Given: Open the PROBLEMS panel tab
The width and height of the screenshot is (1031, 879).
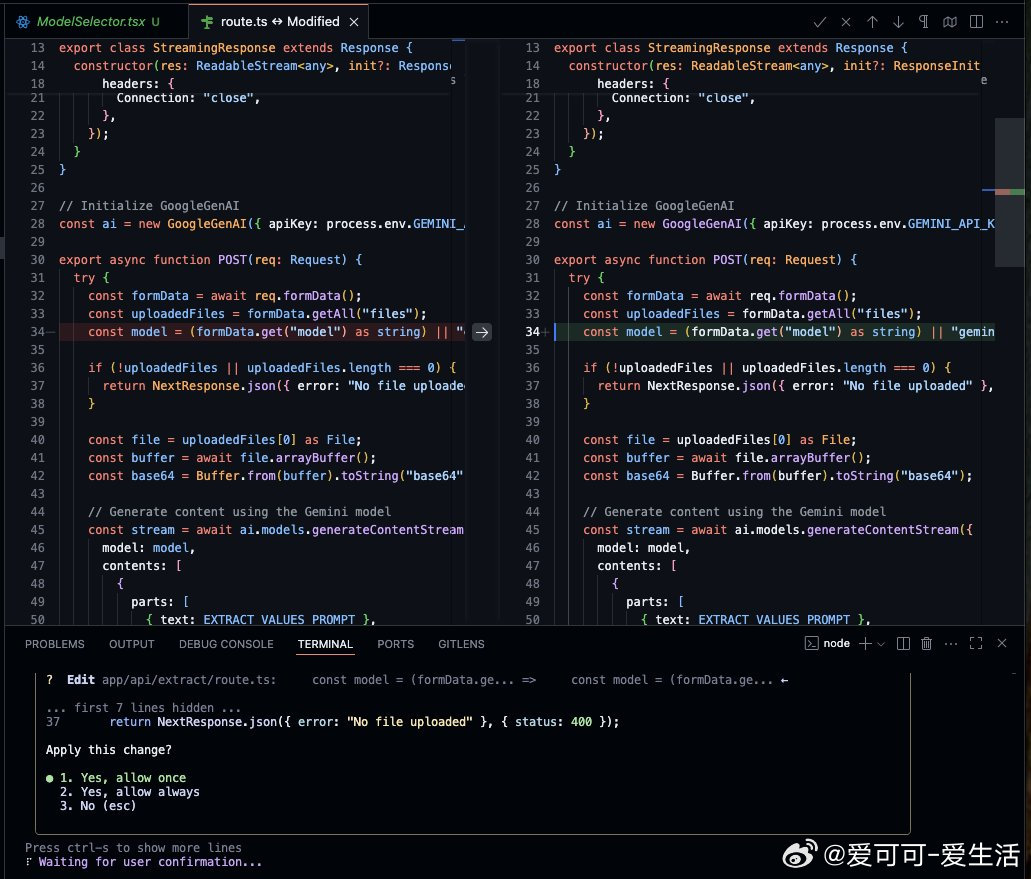Looking at the screenshot, I should tap(55, 644).
